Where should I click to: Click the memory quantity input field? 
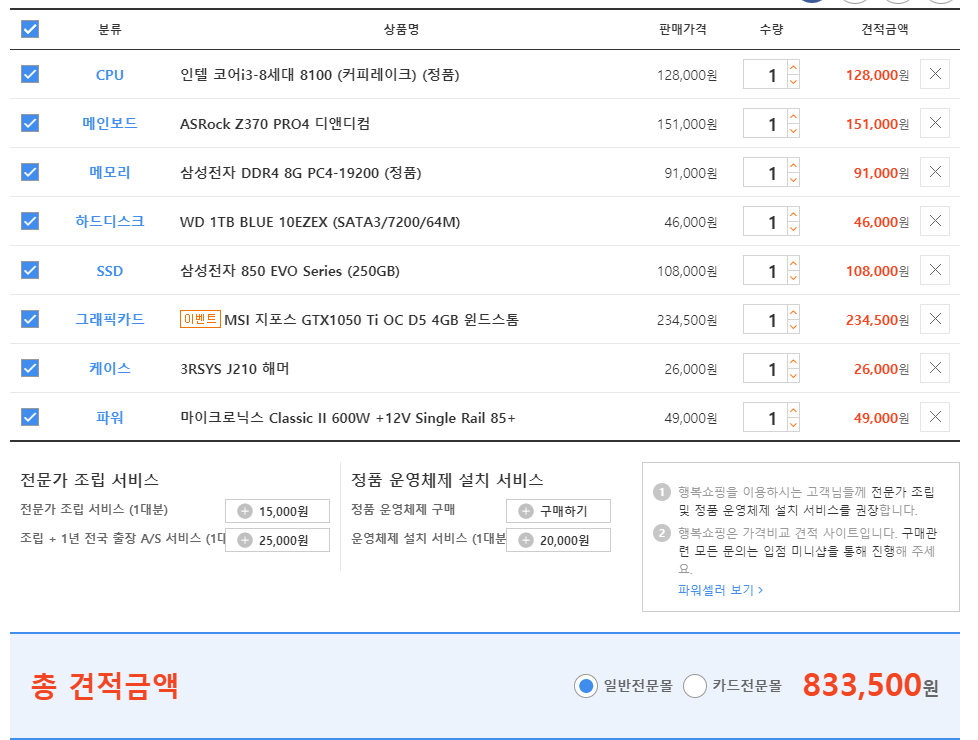click(765, 173)
